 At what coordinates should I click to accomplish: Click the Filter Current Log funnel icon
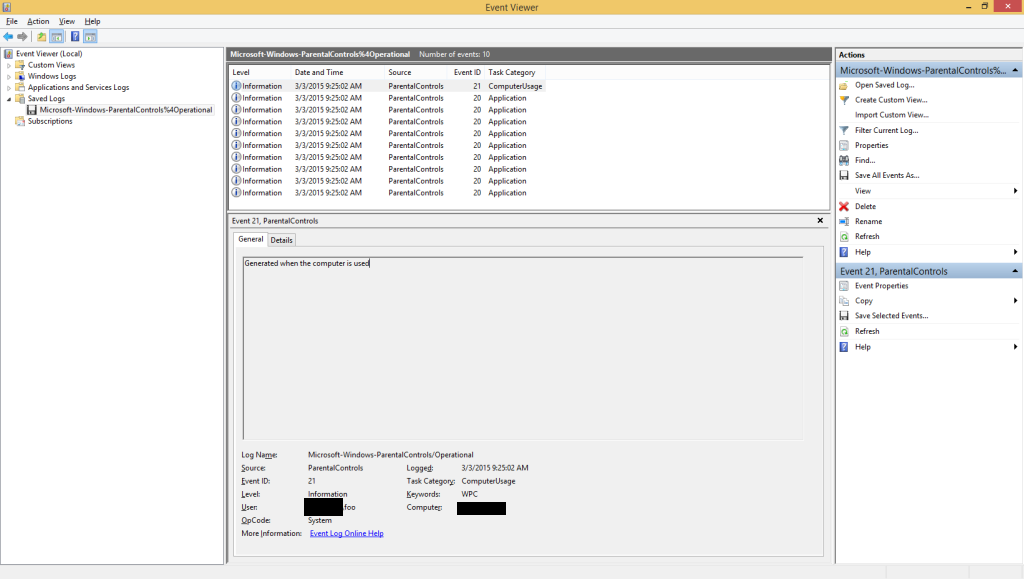point(845,130)
